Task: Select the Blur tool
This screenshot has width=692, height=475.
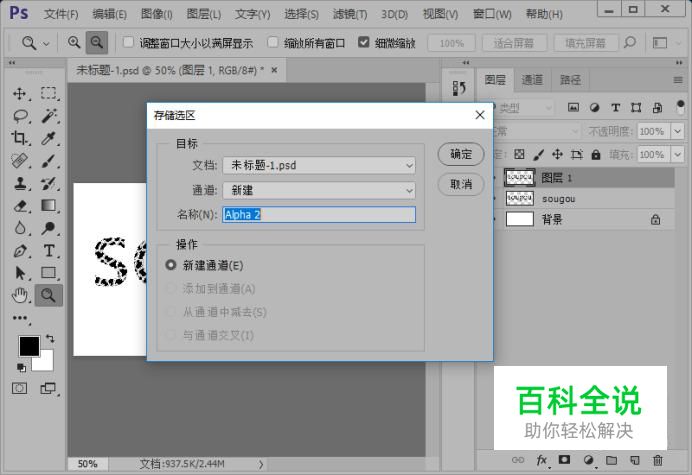Action: 19,228
